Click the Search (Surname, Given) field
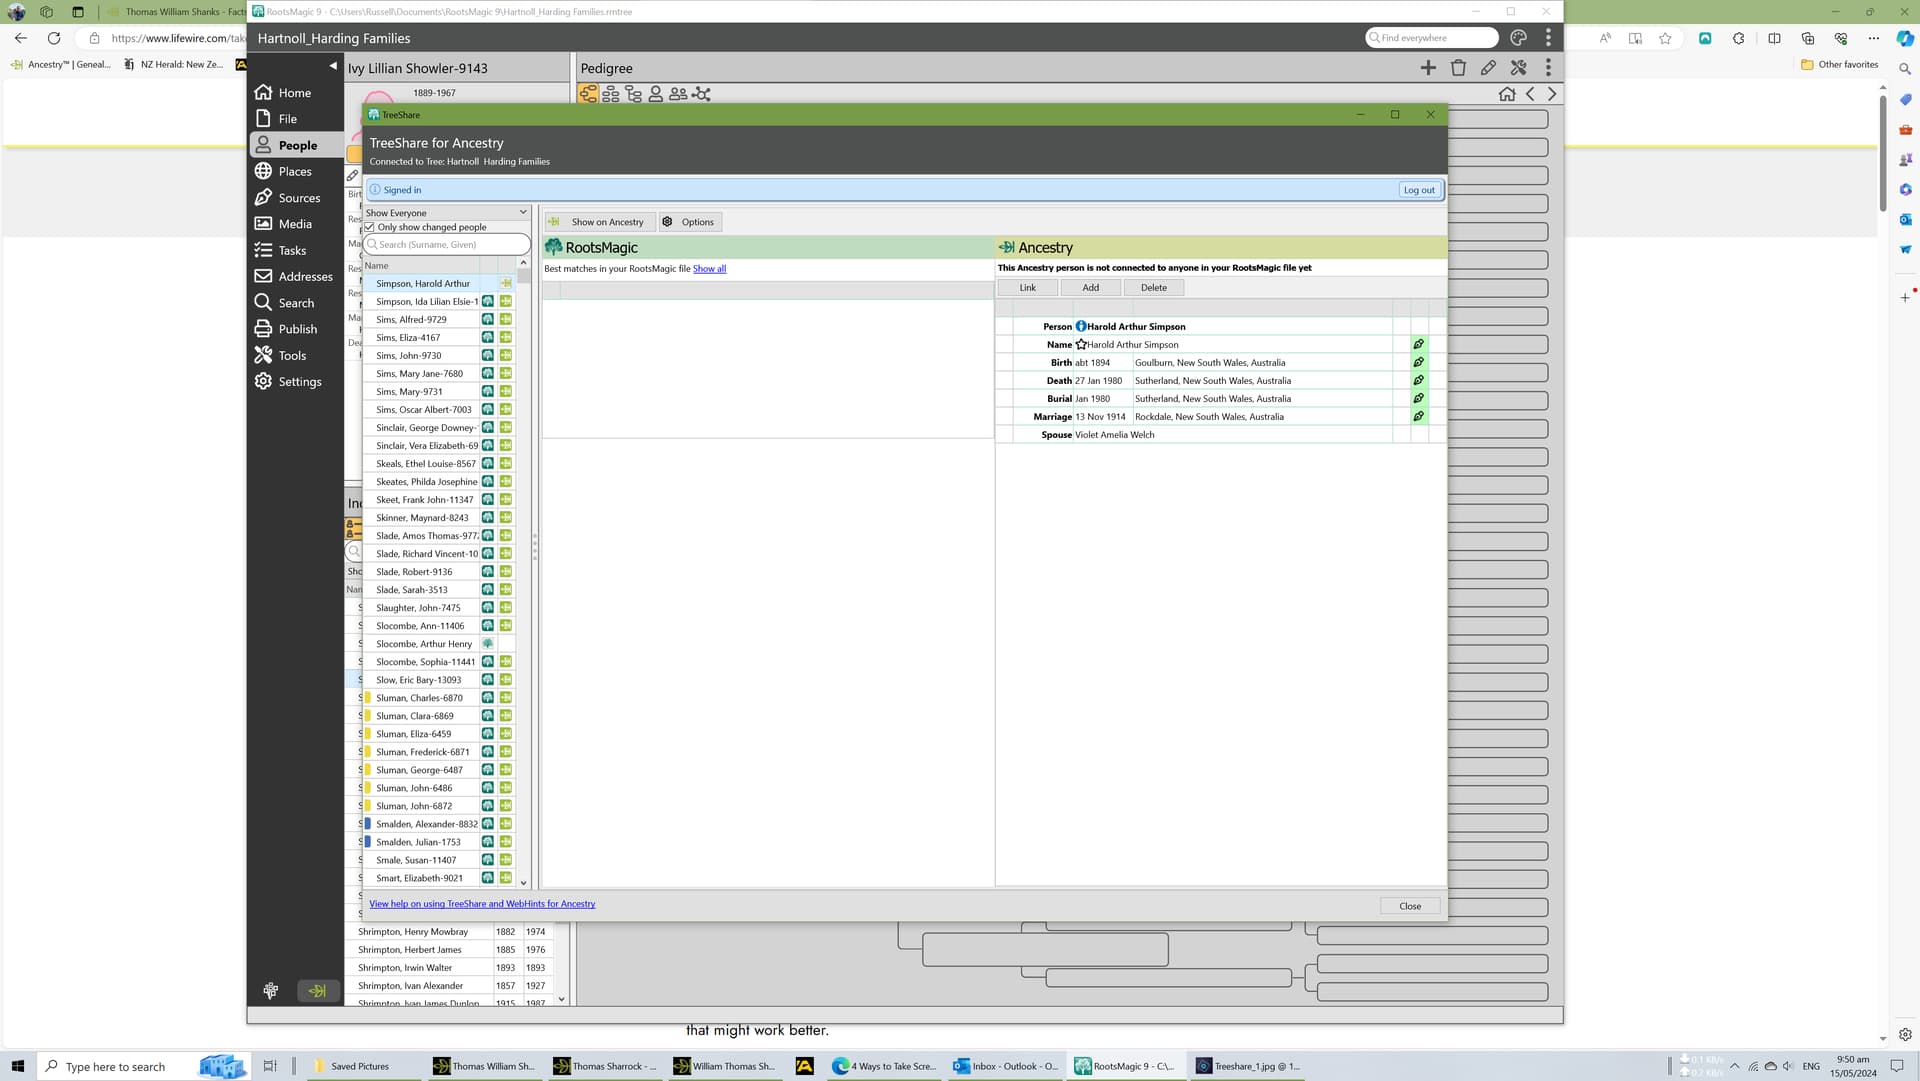 coord(446,244)
